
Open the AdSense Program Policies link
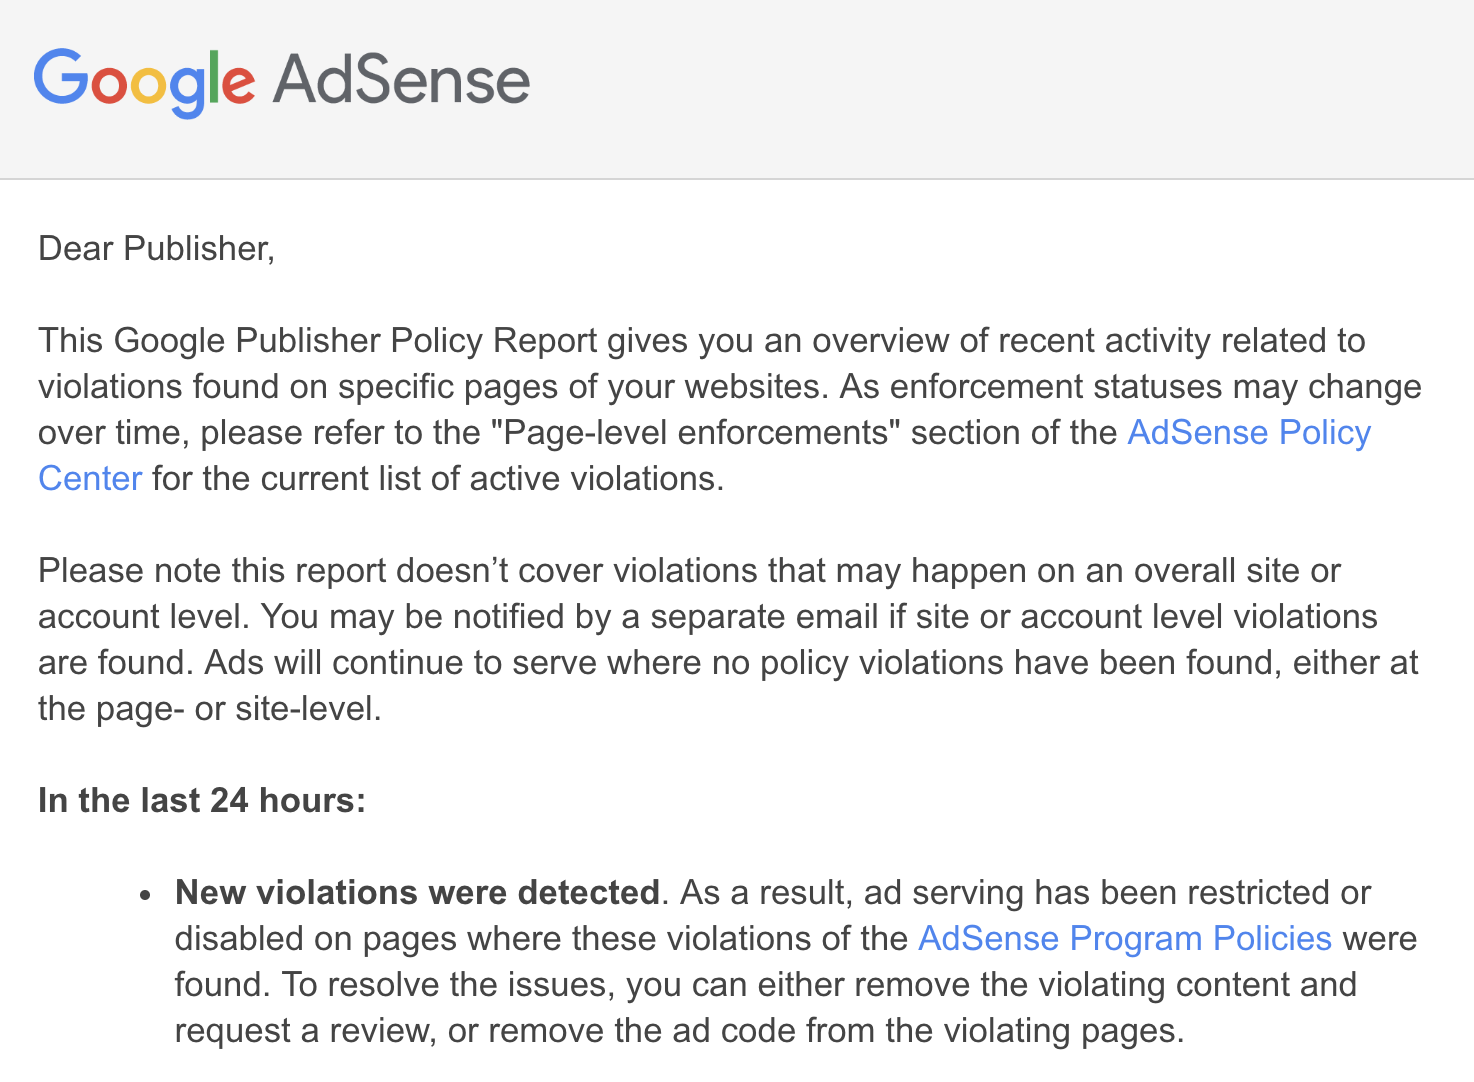(x=1125, y=938)
